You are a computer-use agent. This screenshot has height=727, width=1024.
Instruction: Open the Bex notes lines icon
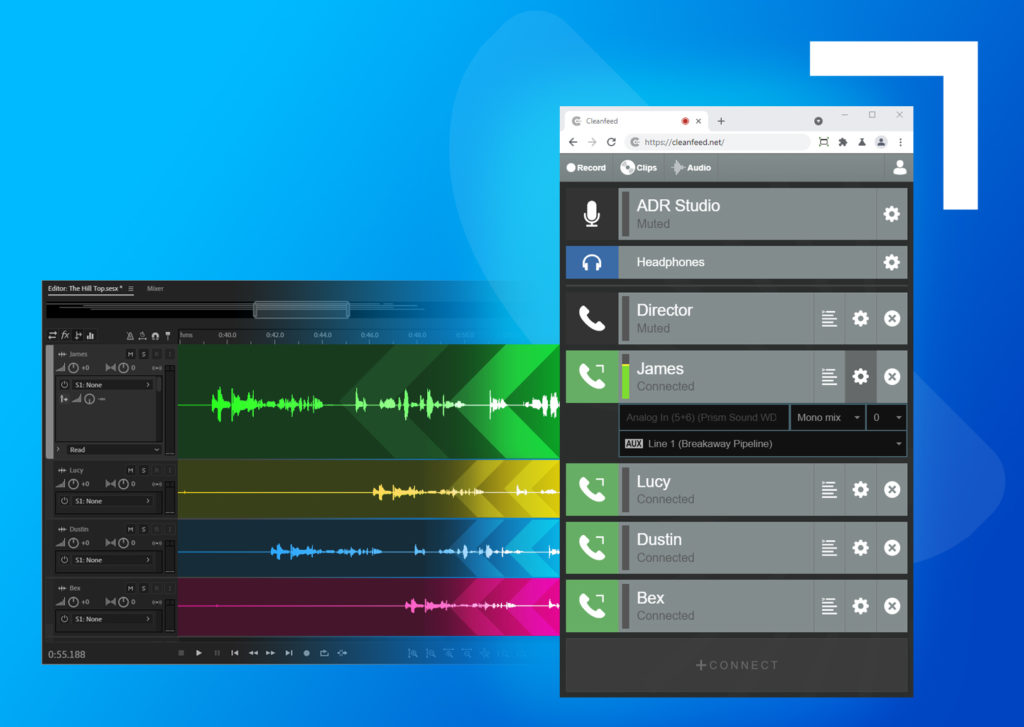coord(829,606)
